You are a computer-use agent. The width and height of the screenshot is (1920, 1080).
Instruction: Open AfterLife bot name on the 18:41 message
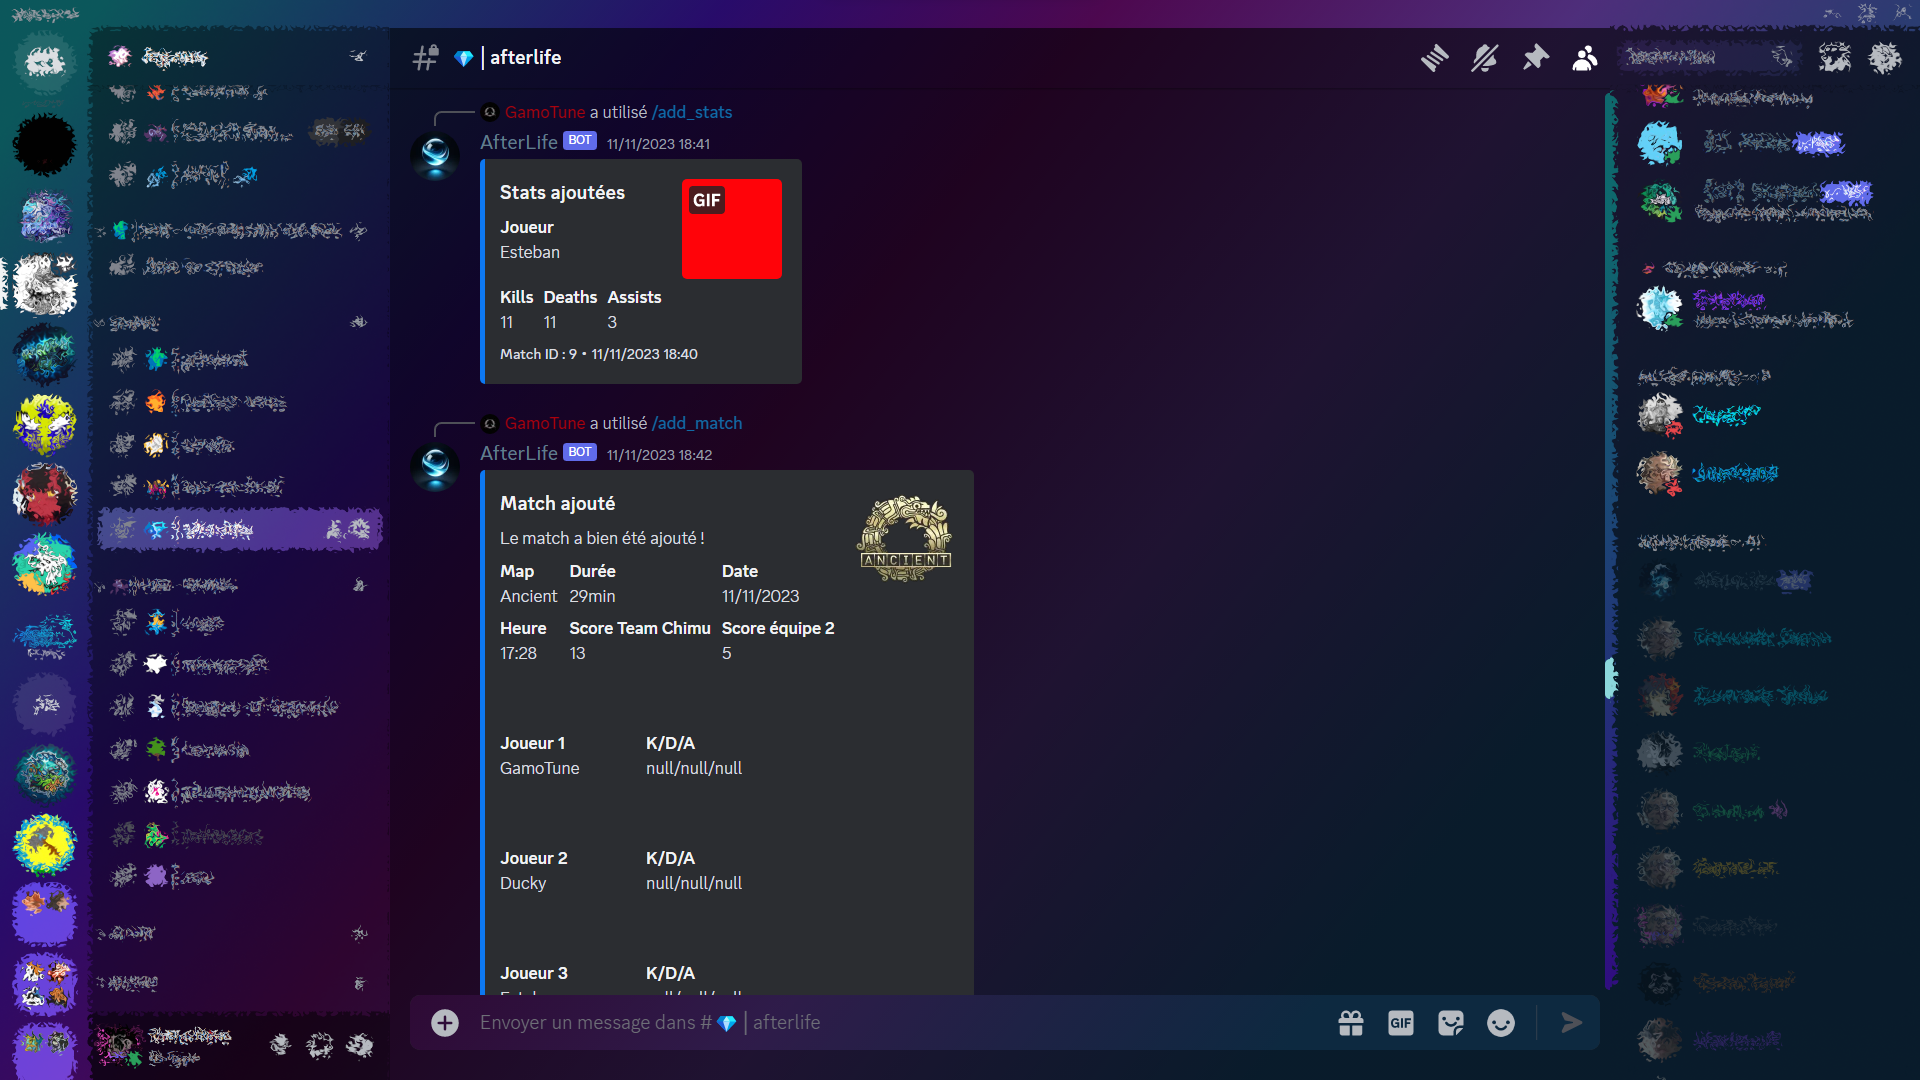pyautogui.click(x=519, y=142)
